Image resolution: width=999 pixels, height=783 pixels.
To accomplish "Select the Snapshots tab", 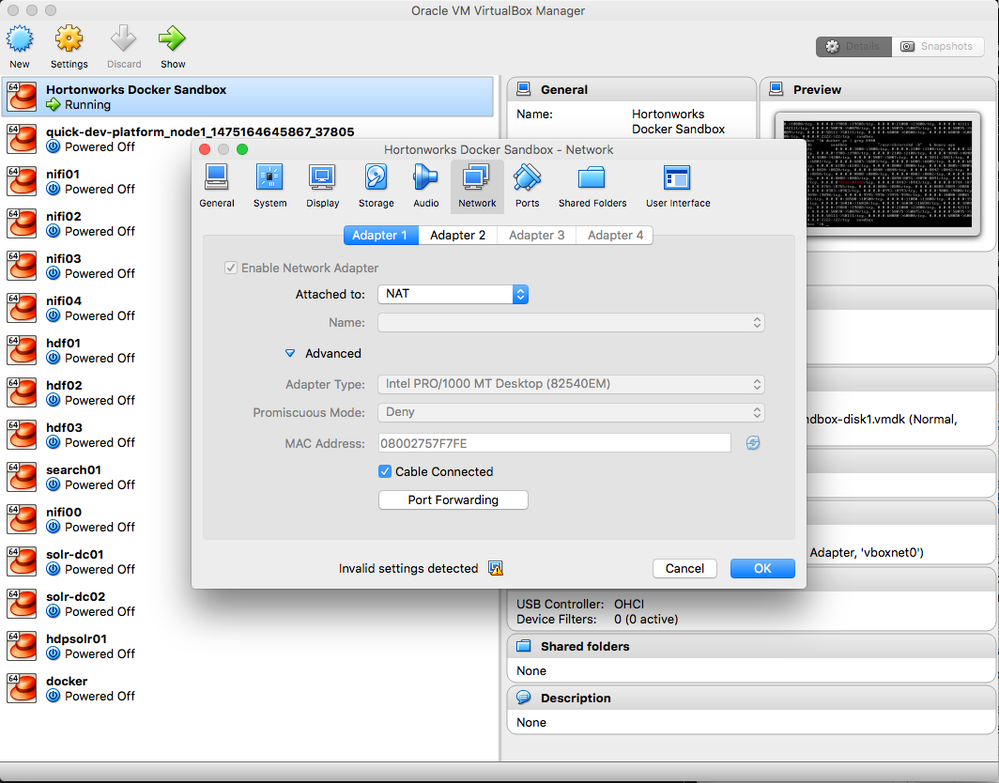I will tap(938, 46).
